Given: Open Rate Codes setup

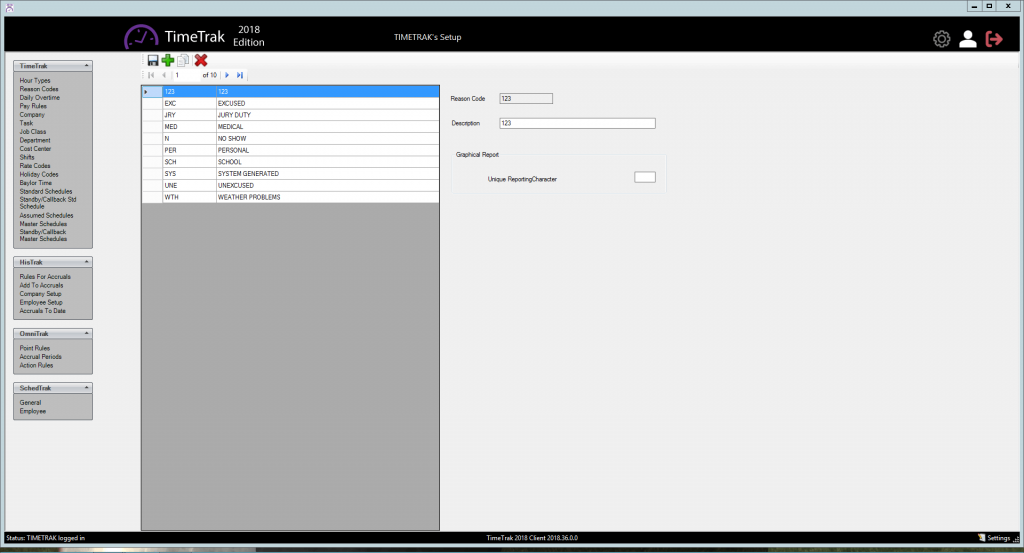Looking at the screenshot, I should coord(35,165).
